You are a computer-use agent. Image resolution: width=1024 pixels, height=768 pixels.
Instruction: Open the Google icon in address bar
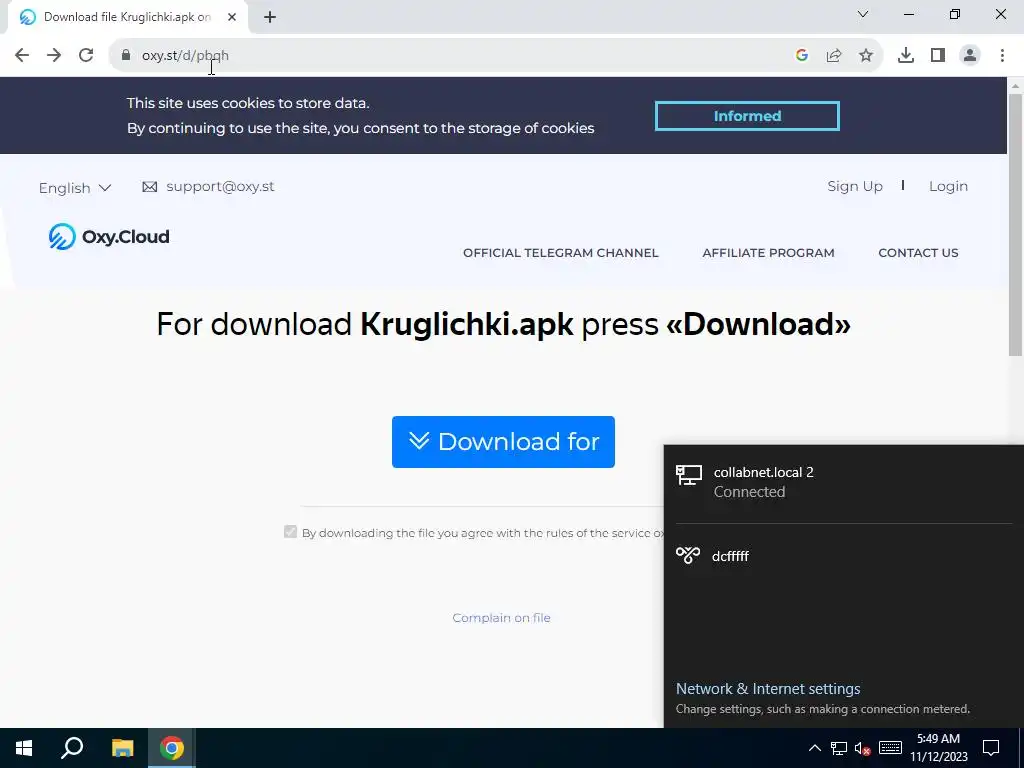point(802,56)
